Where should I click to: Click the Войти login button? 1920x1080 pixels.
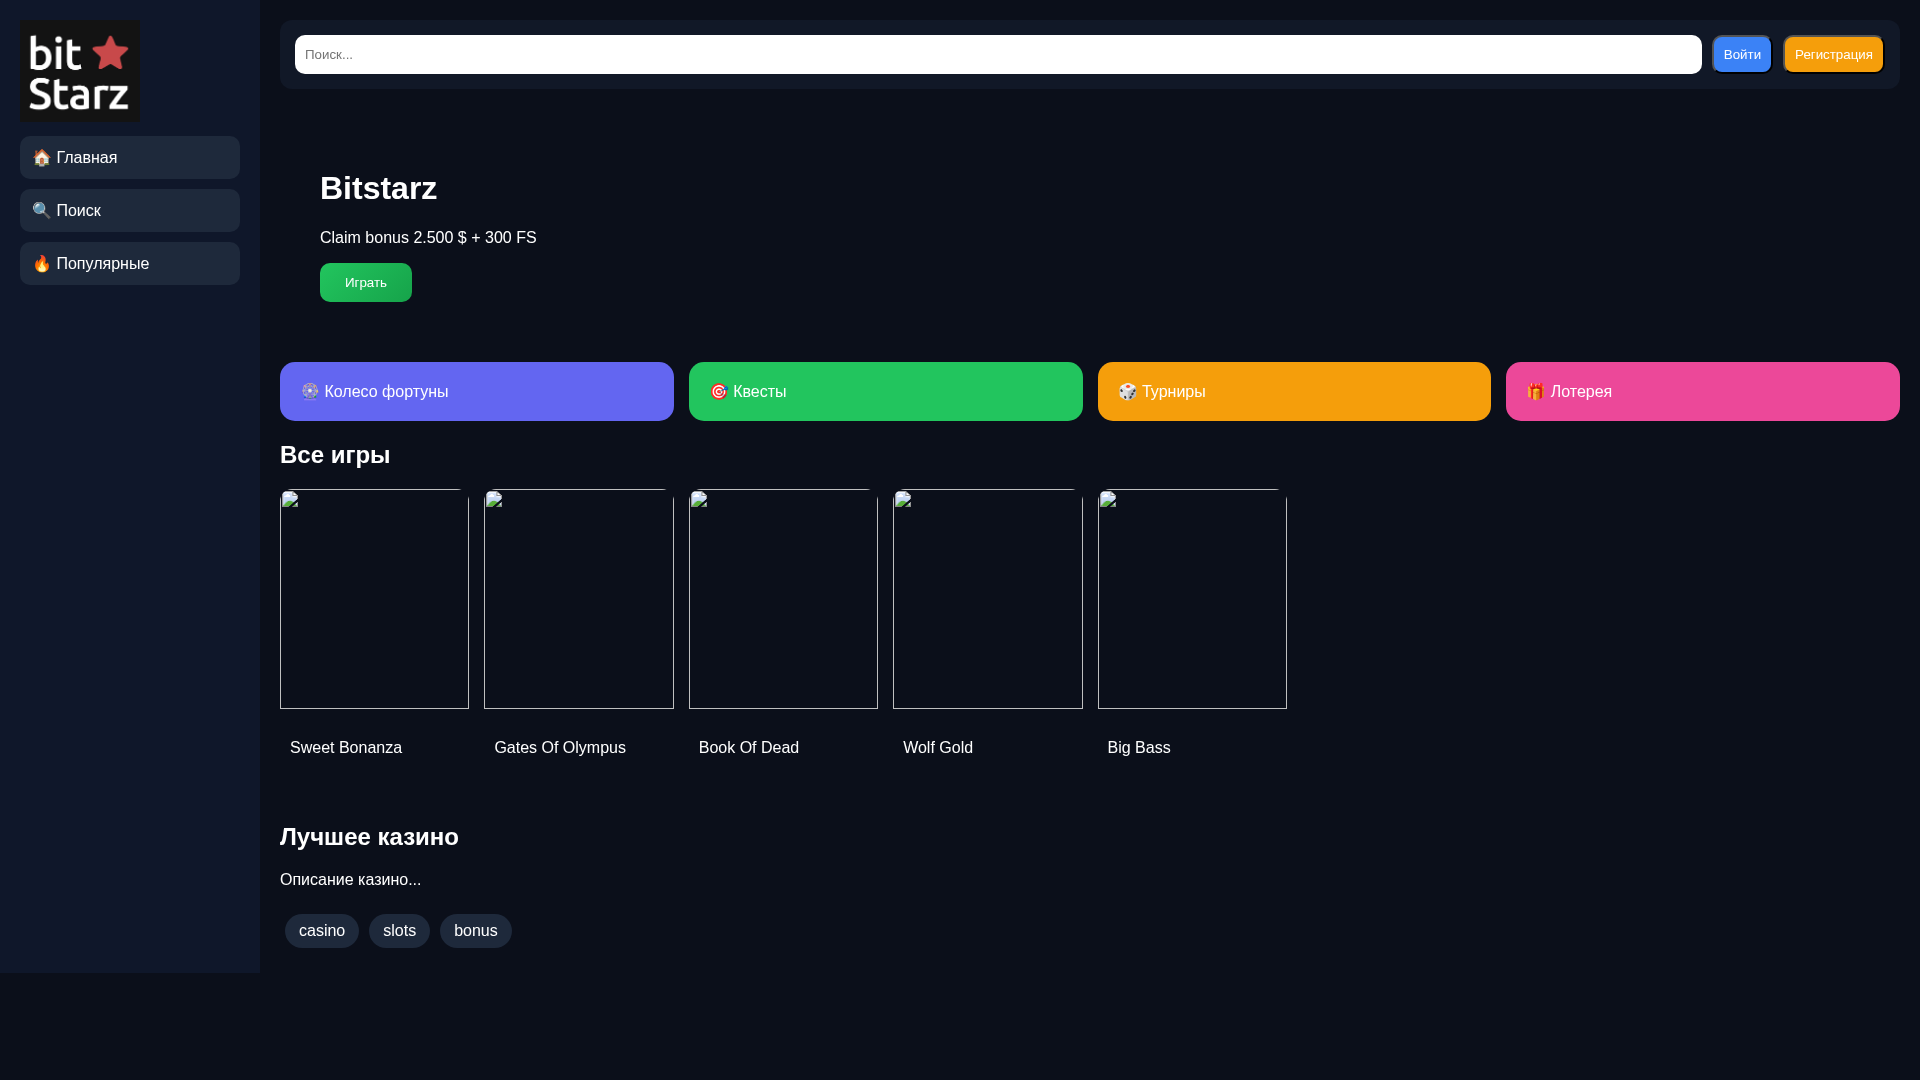(x=1742, y=54)
